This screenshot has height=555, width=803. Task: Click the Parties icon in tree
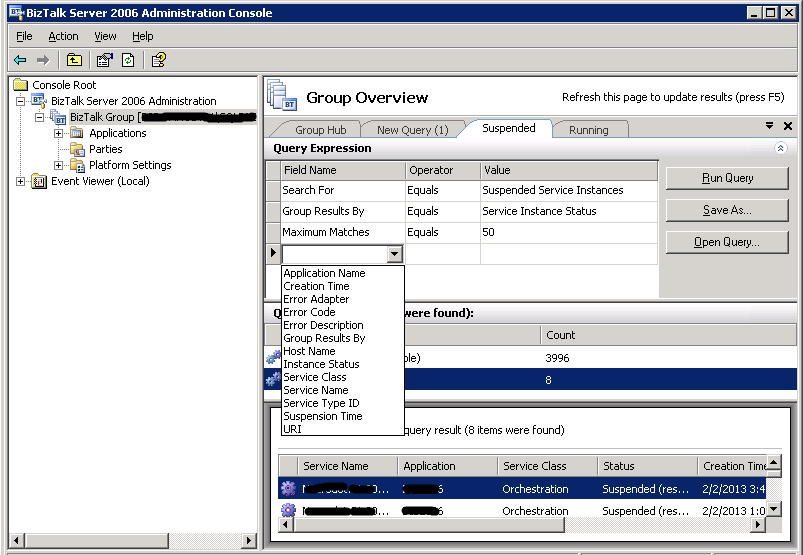click(77, 149)
